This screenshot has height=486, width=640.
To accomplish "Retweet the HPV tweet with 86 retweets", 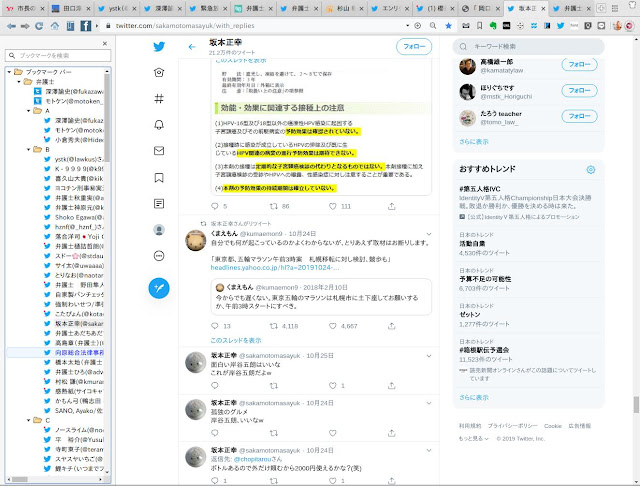I will point(274,206).
